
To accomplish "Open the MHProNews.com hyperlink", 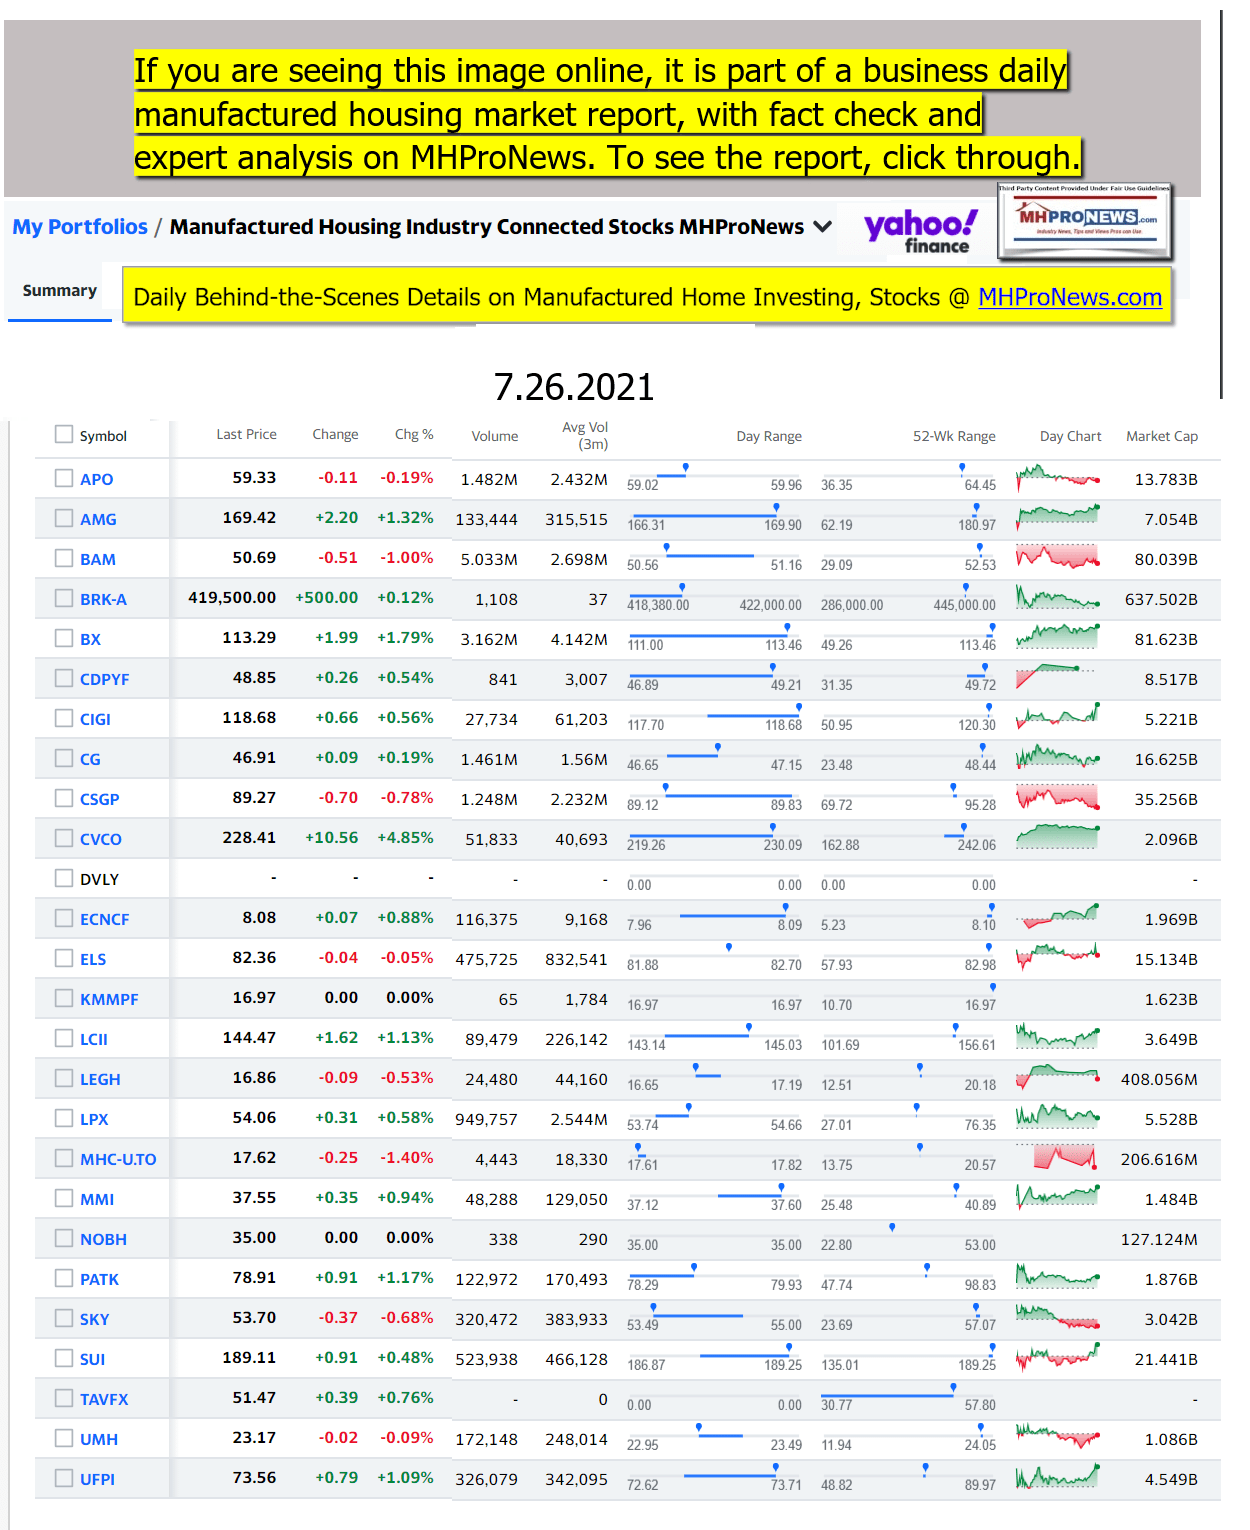I will pos(1069,297).
